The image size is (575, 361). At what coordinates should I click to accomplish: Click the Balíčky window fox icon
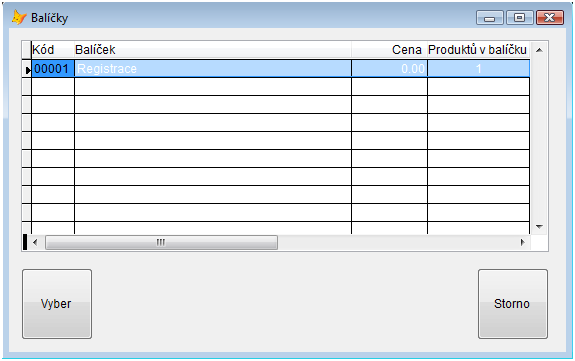tap(19, 17)
